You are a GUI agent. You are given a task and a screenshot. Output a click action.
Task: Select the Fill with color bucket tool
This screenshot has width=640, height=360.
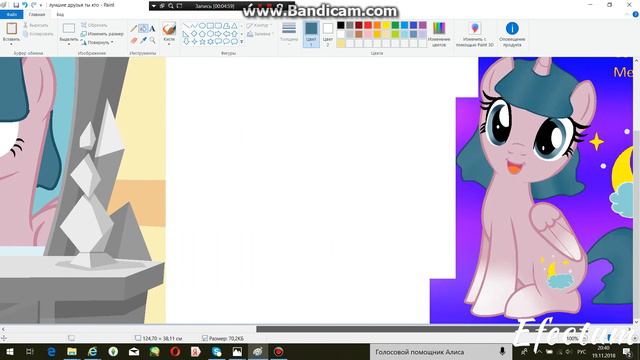(x=143, y=29)
